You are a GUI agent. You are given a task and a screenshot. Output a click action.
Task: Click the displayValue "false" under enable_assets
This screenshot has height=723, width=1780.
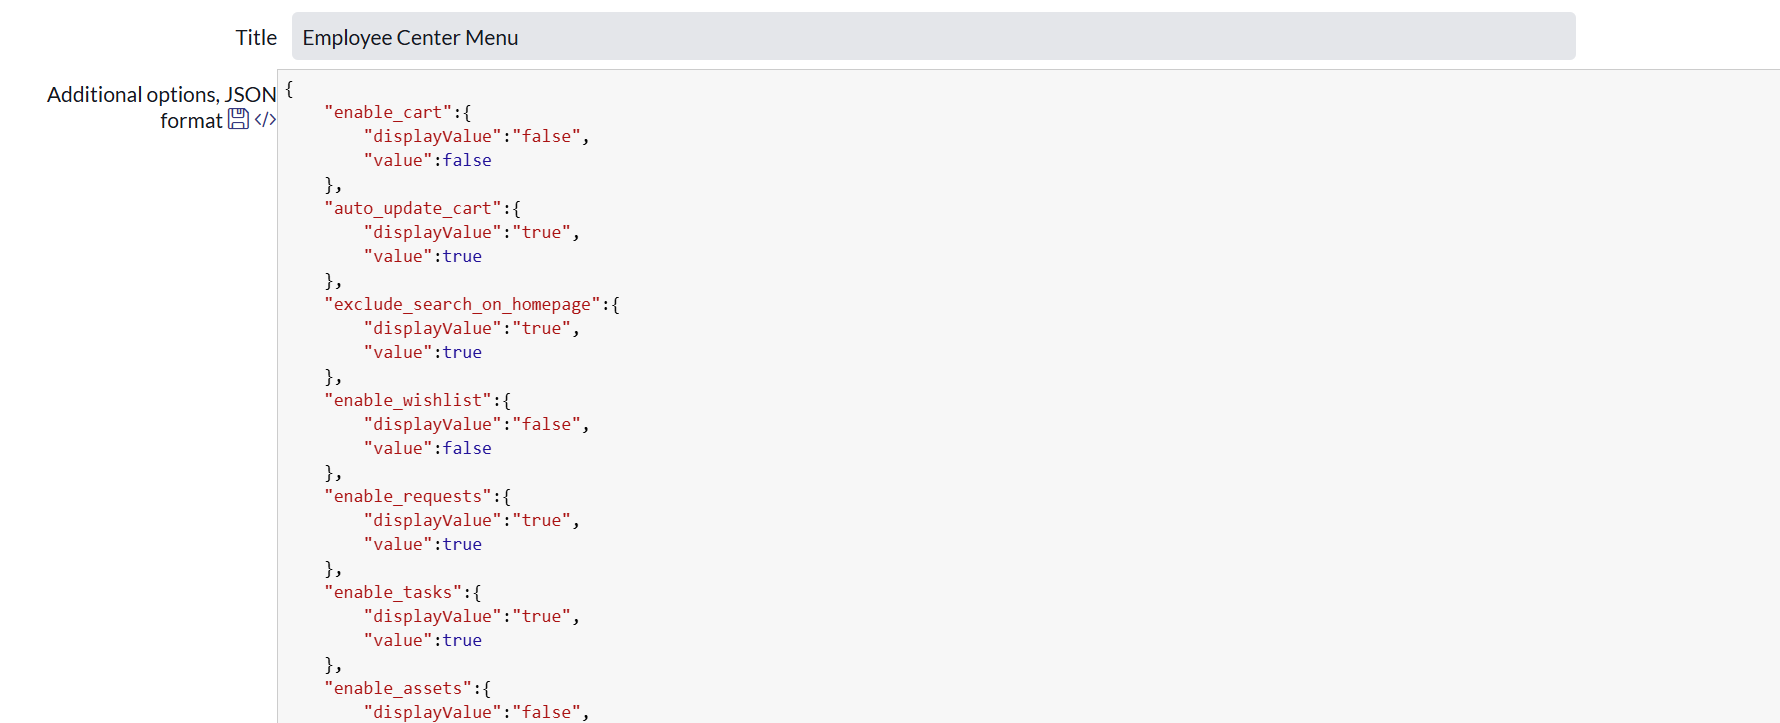click(546, 712)
